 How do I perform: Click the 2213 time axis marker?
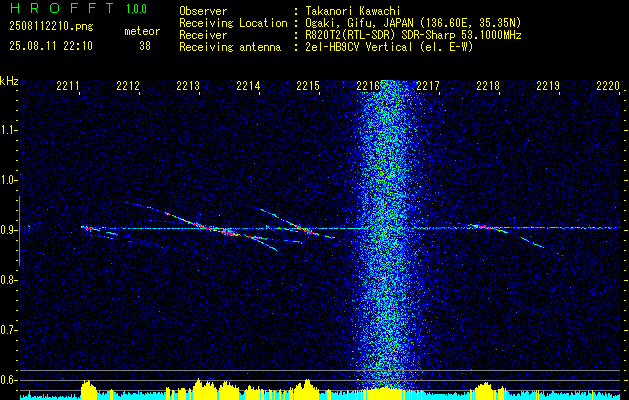coord(188,85)
